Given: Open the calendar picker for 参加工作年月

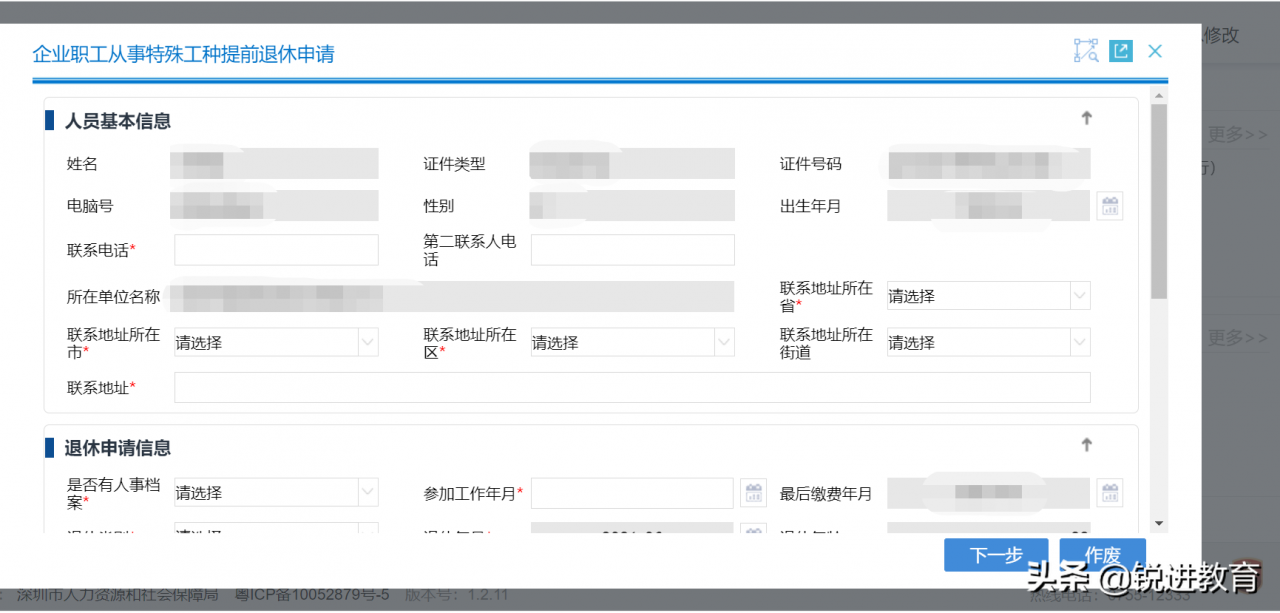Looking at the screenshot, I should point(753,492).
